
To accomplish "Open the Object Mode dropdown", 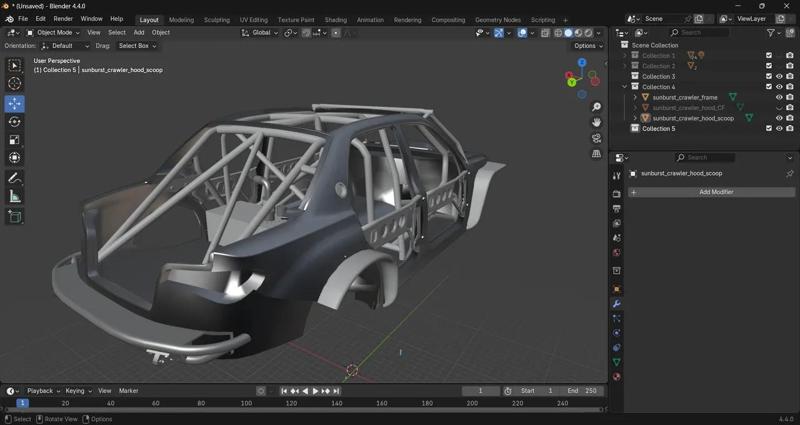I will click(52, 33).
